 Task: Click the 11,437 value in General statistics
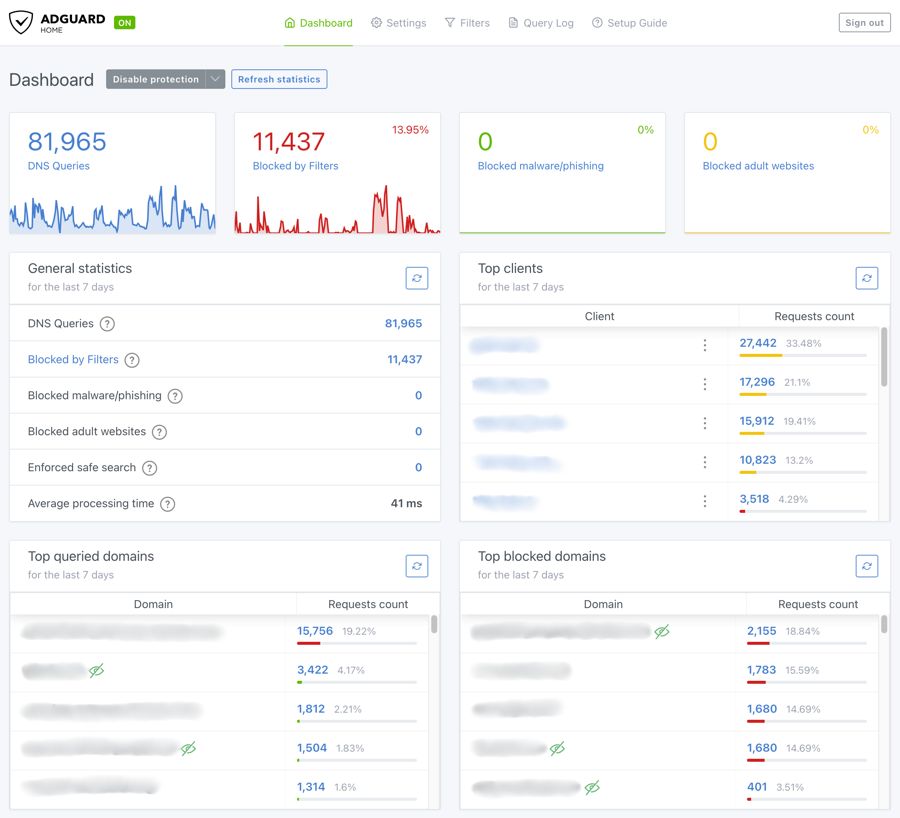click(405, 359)
